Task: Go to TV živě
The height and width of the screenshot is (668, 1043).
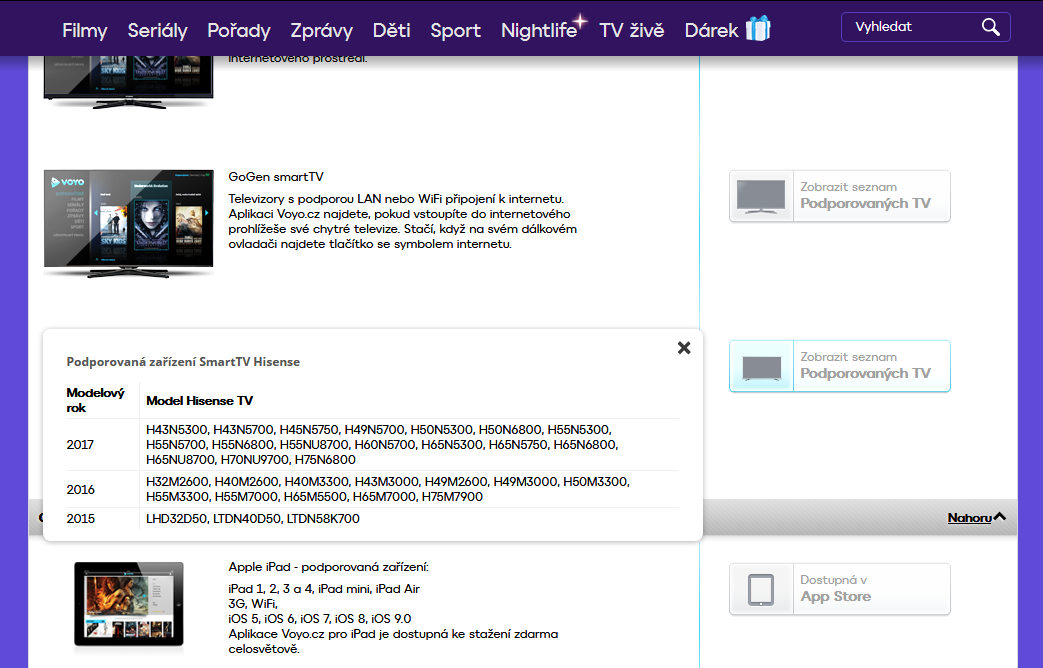Action: click(632, 31)
